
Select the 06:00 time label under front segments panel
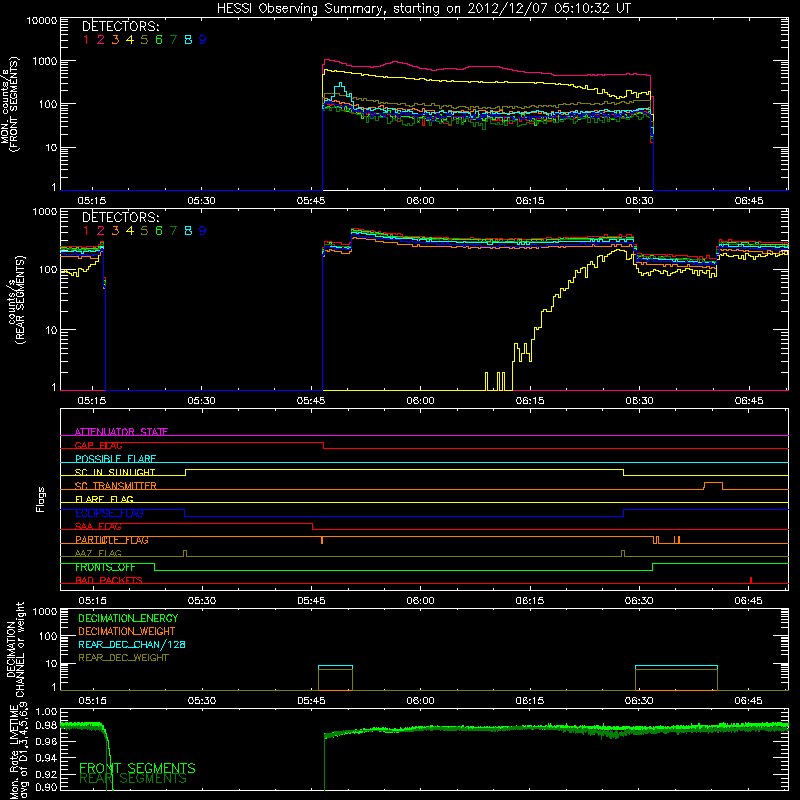coord(420,201)
